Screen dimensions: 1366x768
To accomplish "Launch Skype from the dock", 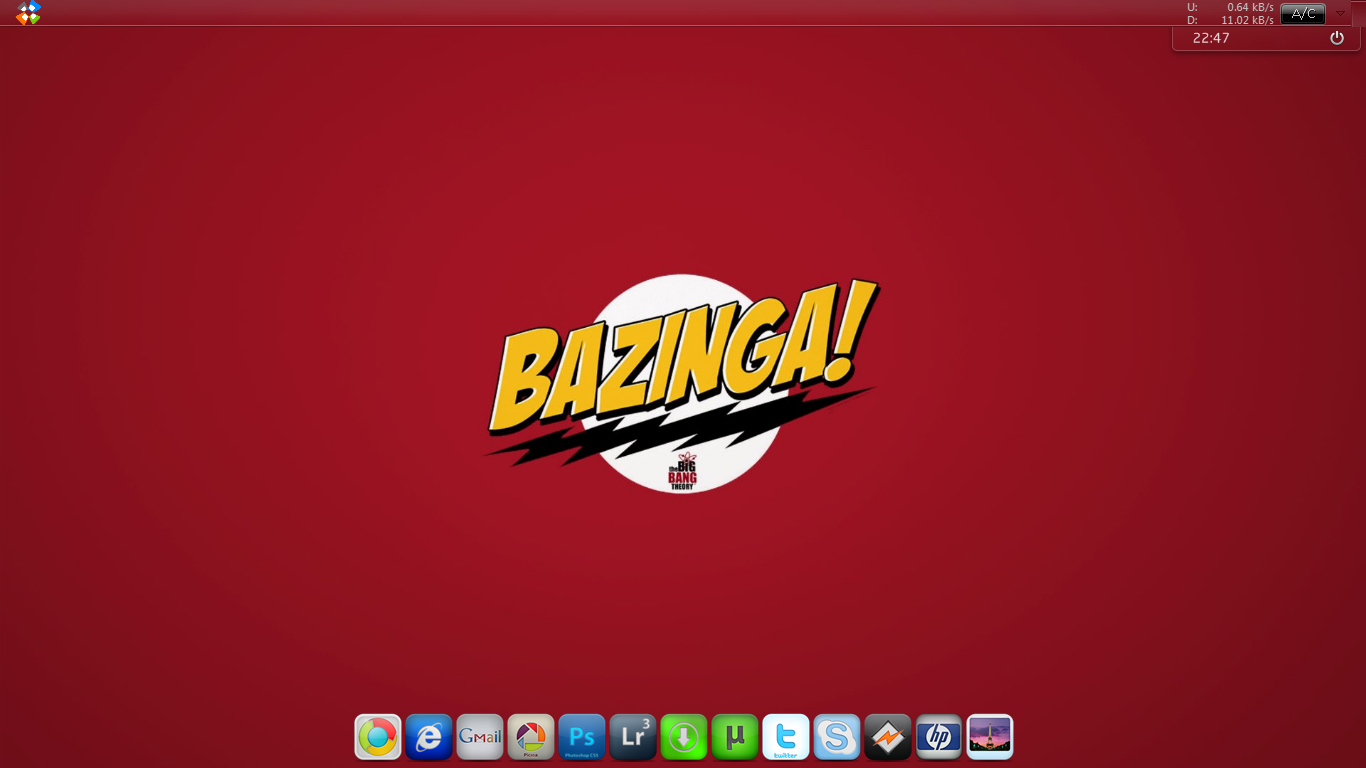I will coord(837,737).
